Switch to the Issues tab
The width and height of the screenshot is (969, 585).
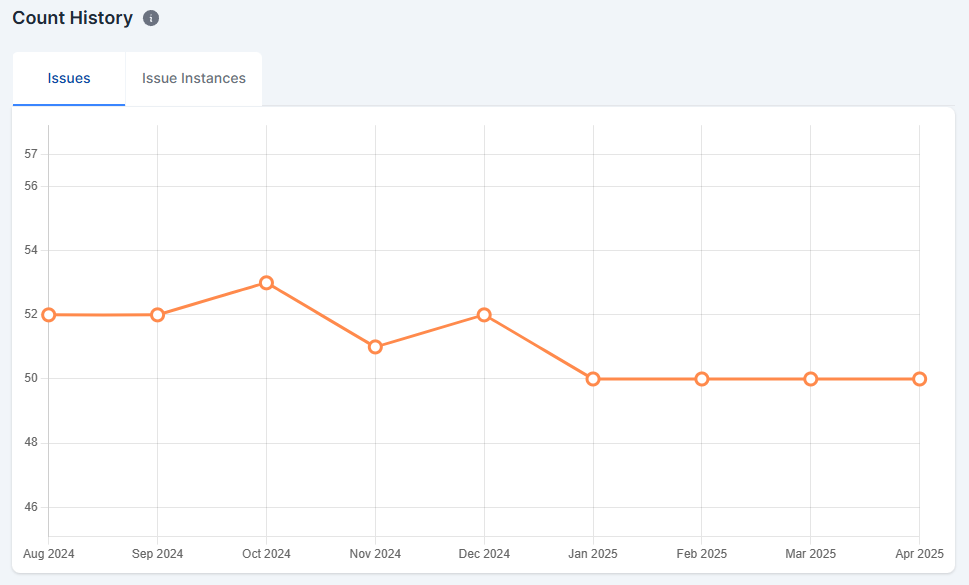point(69,78)
